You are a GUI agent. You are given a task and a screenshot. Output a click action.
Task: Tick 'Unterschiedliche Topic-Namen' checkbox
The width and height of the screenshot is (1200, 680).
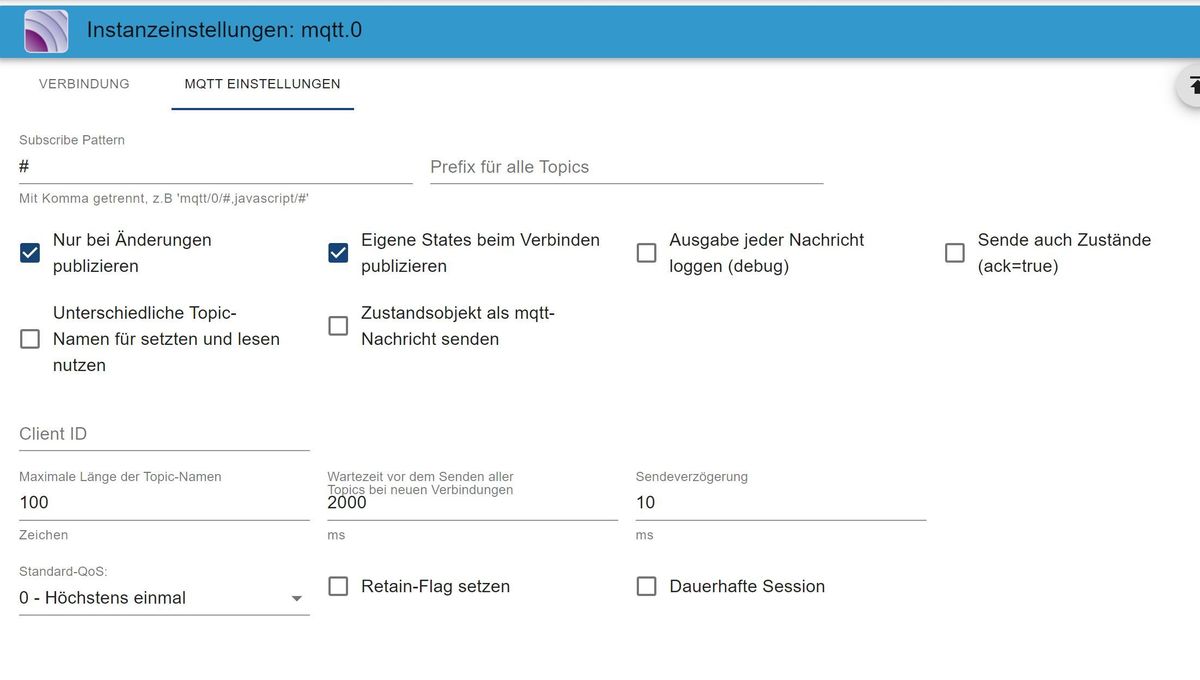pyautogui.click(x=30, y=339)
